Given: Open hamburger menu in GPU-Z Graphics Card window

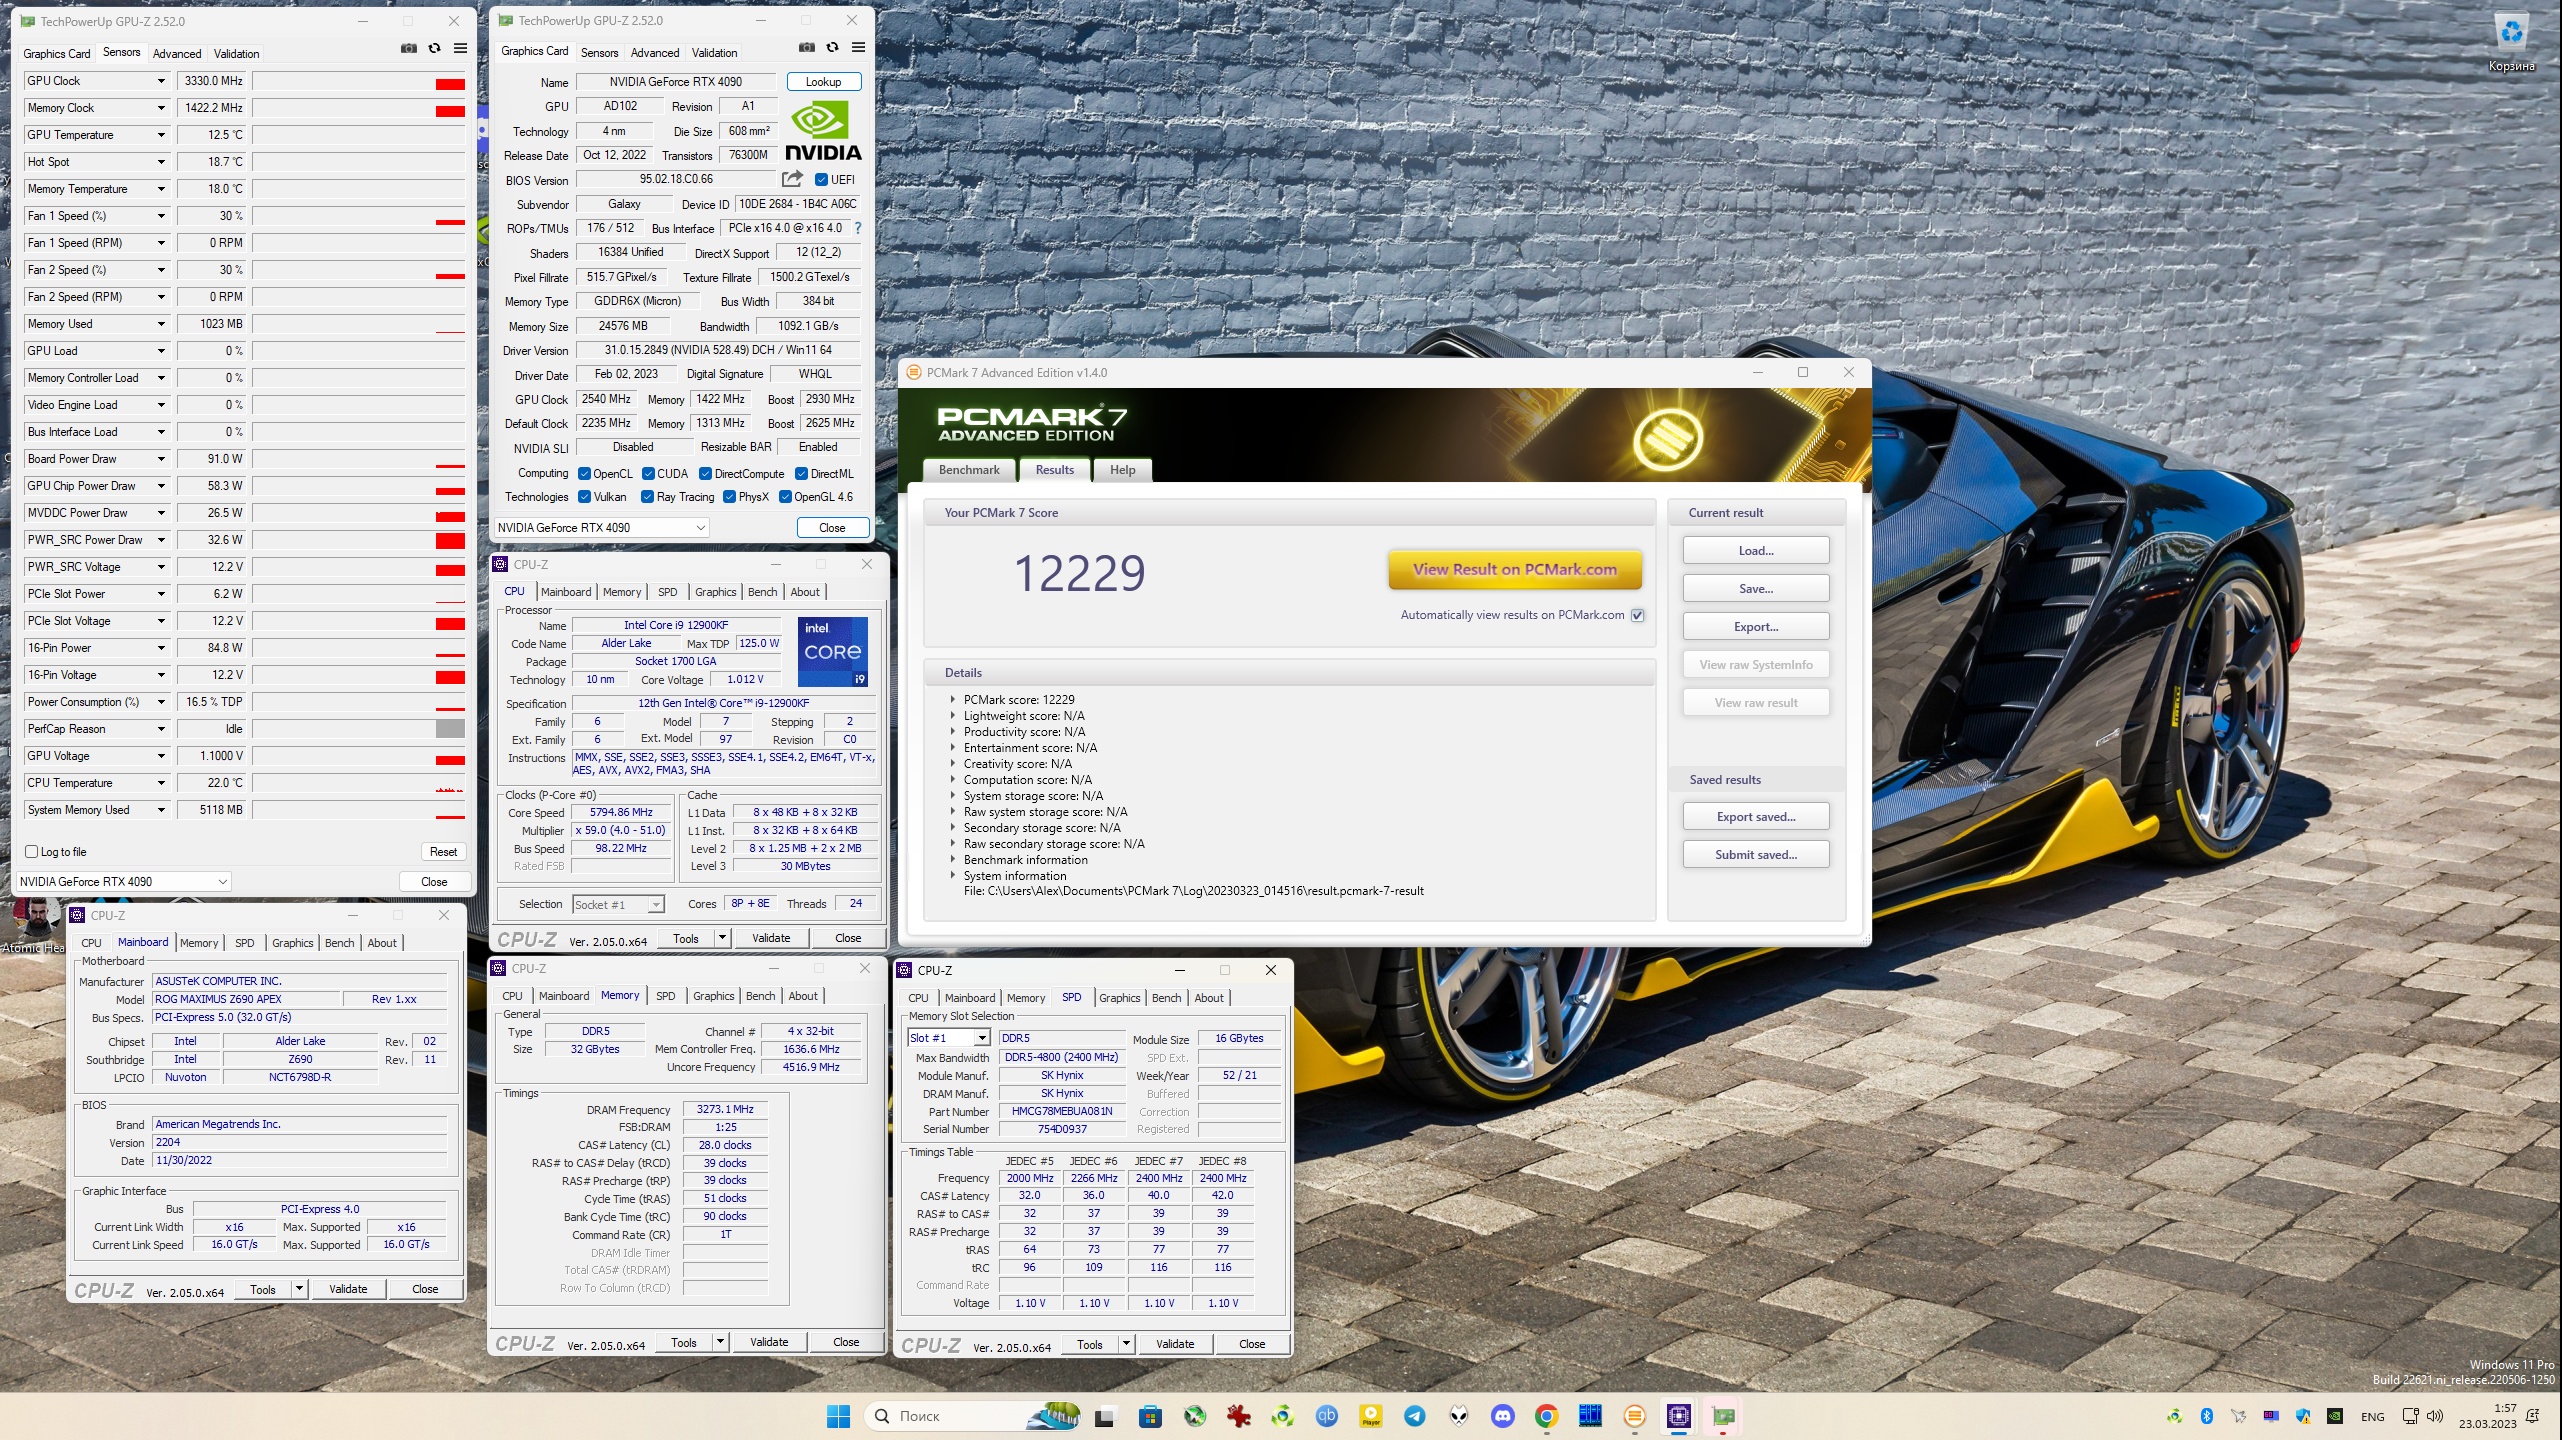Looking at the screenshot, I should [x=858, y=47].
